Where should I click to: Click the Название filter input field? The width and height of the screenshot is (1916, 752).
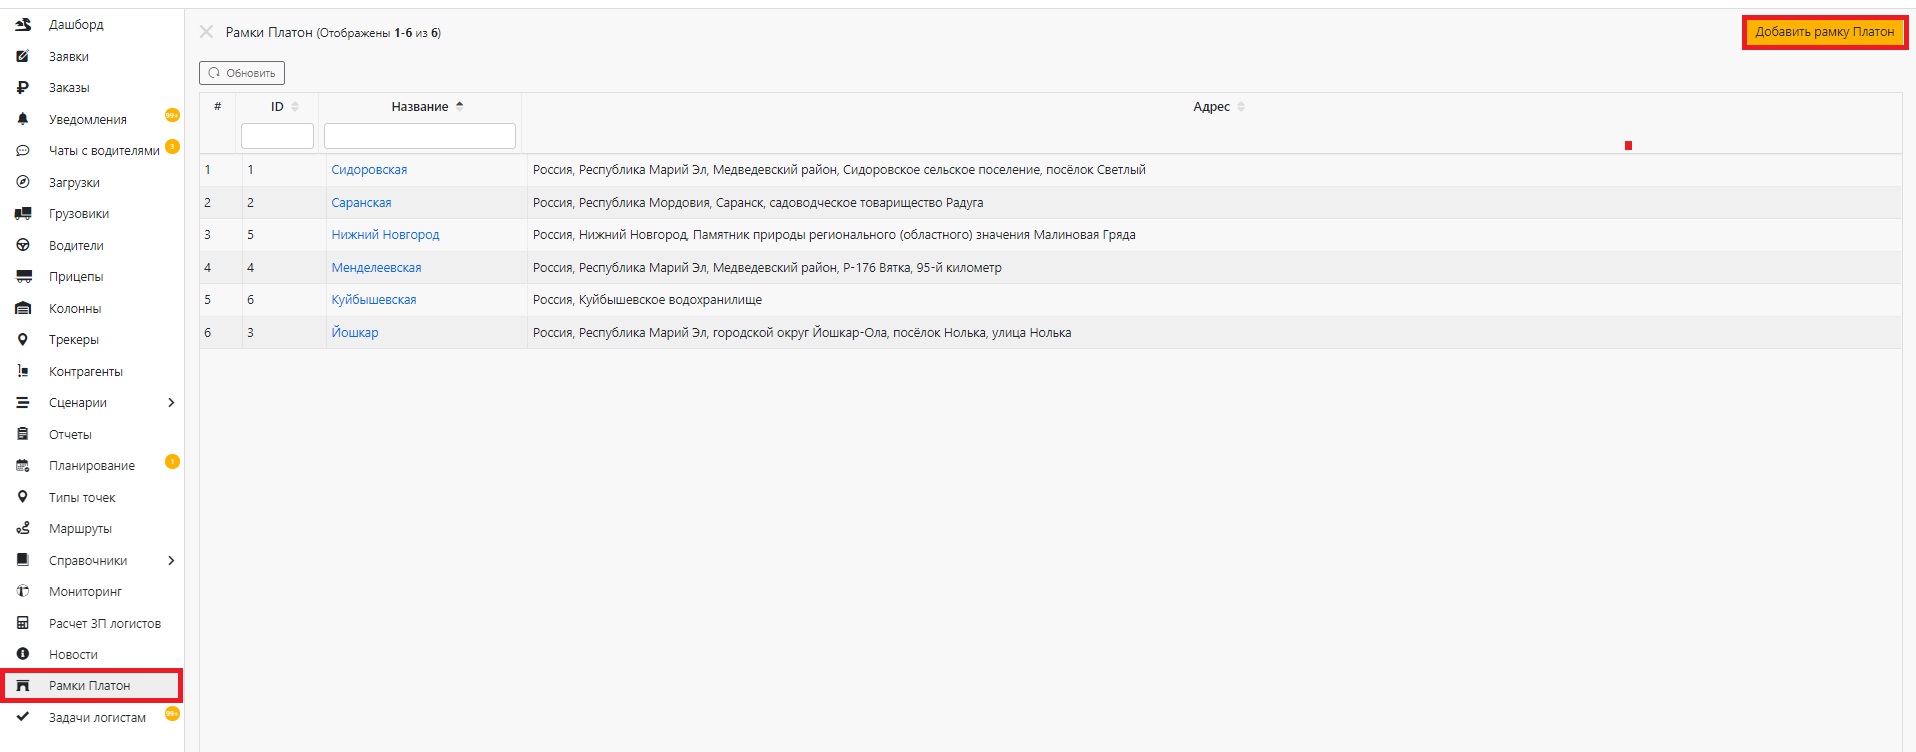pyautogui.click(x=420, y=136)
